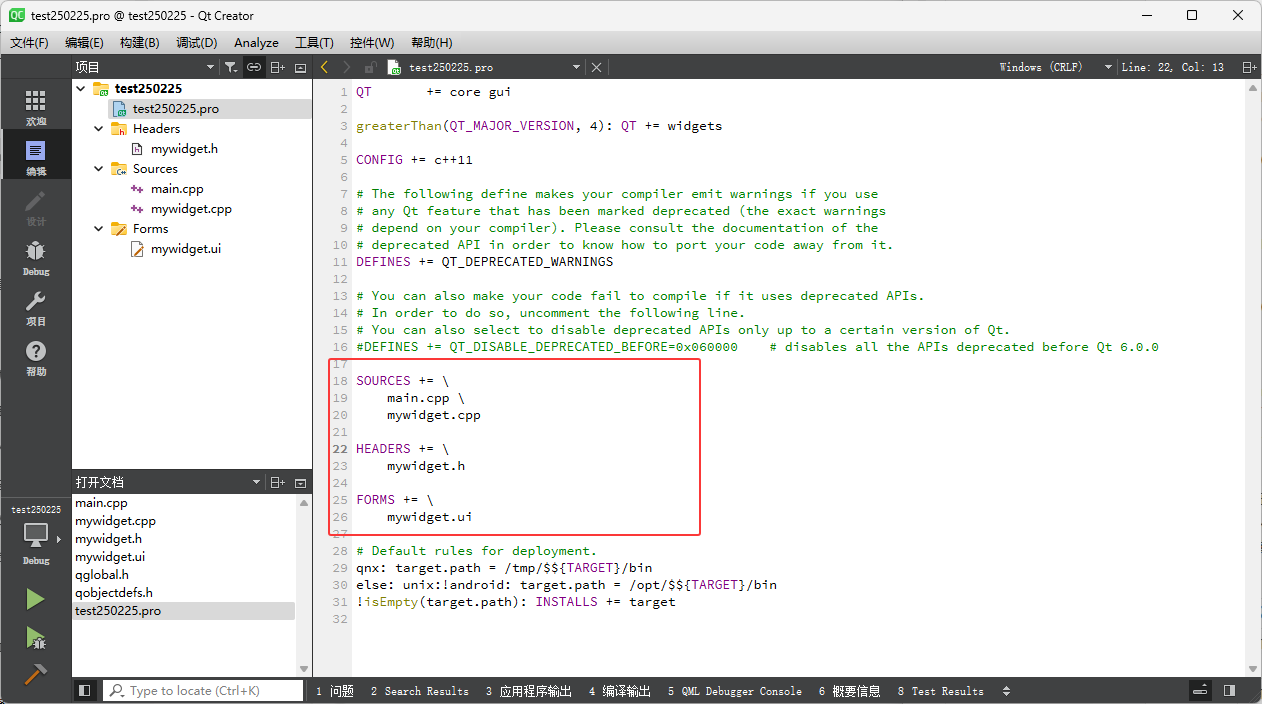Open the output panes extra menu arrows
Image resolution: width=1262 pixels, height=704 pixels.
pyautogui.click(x=1006, y=691)
